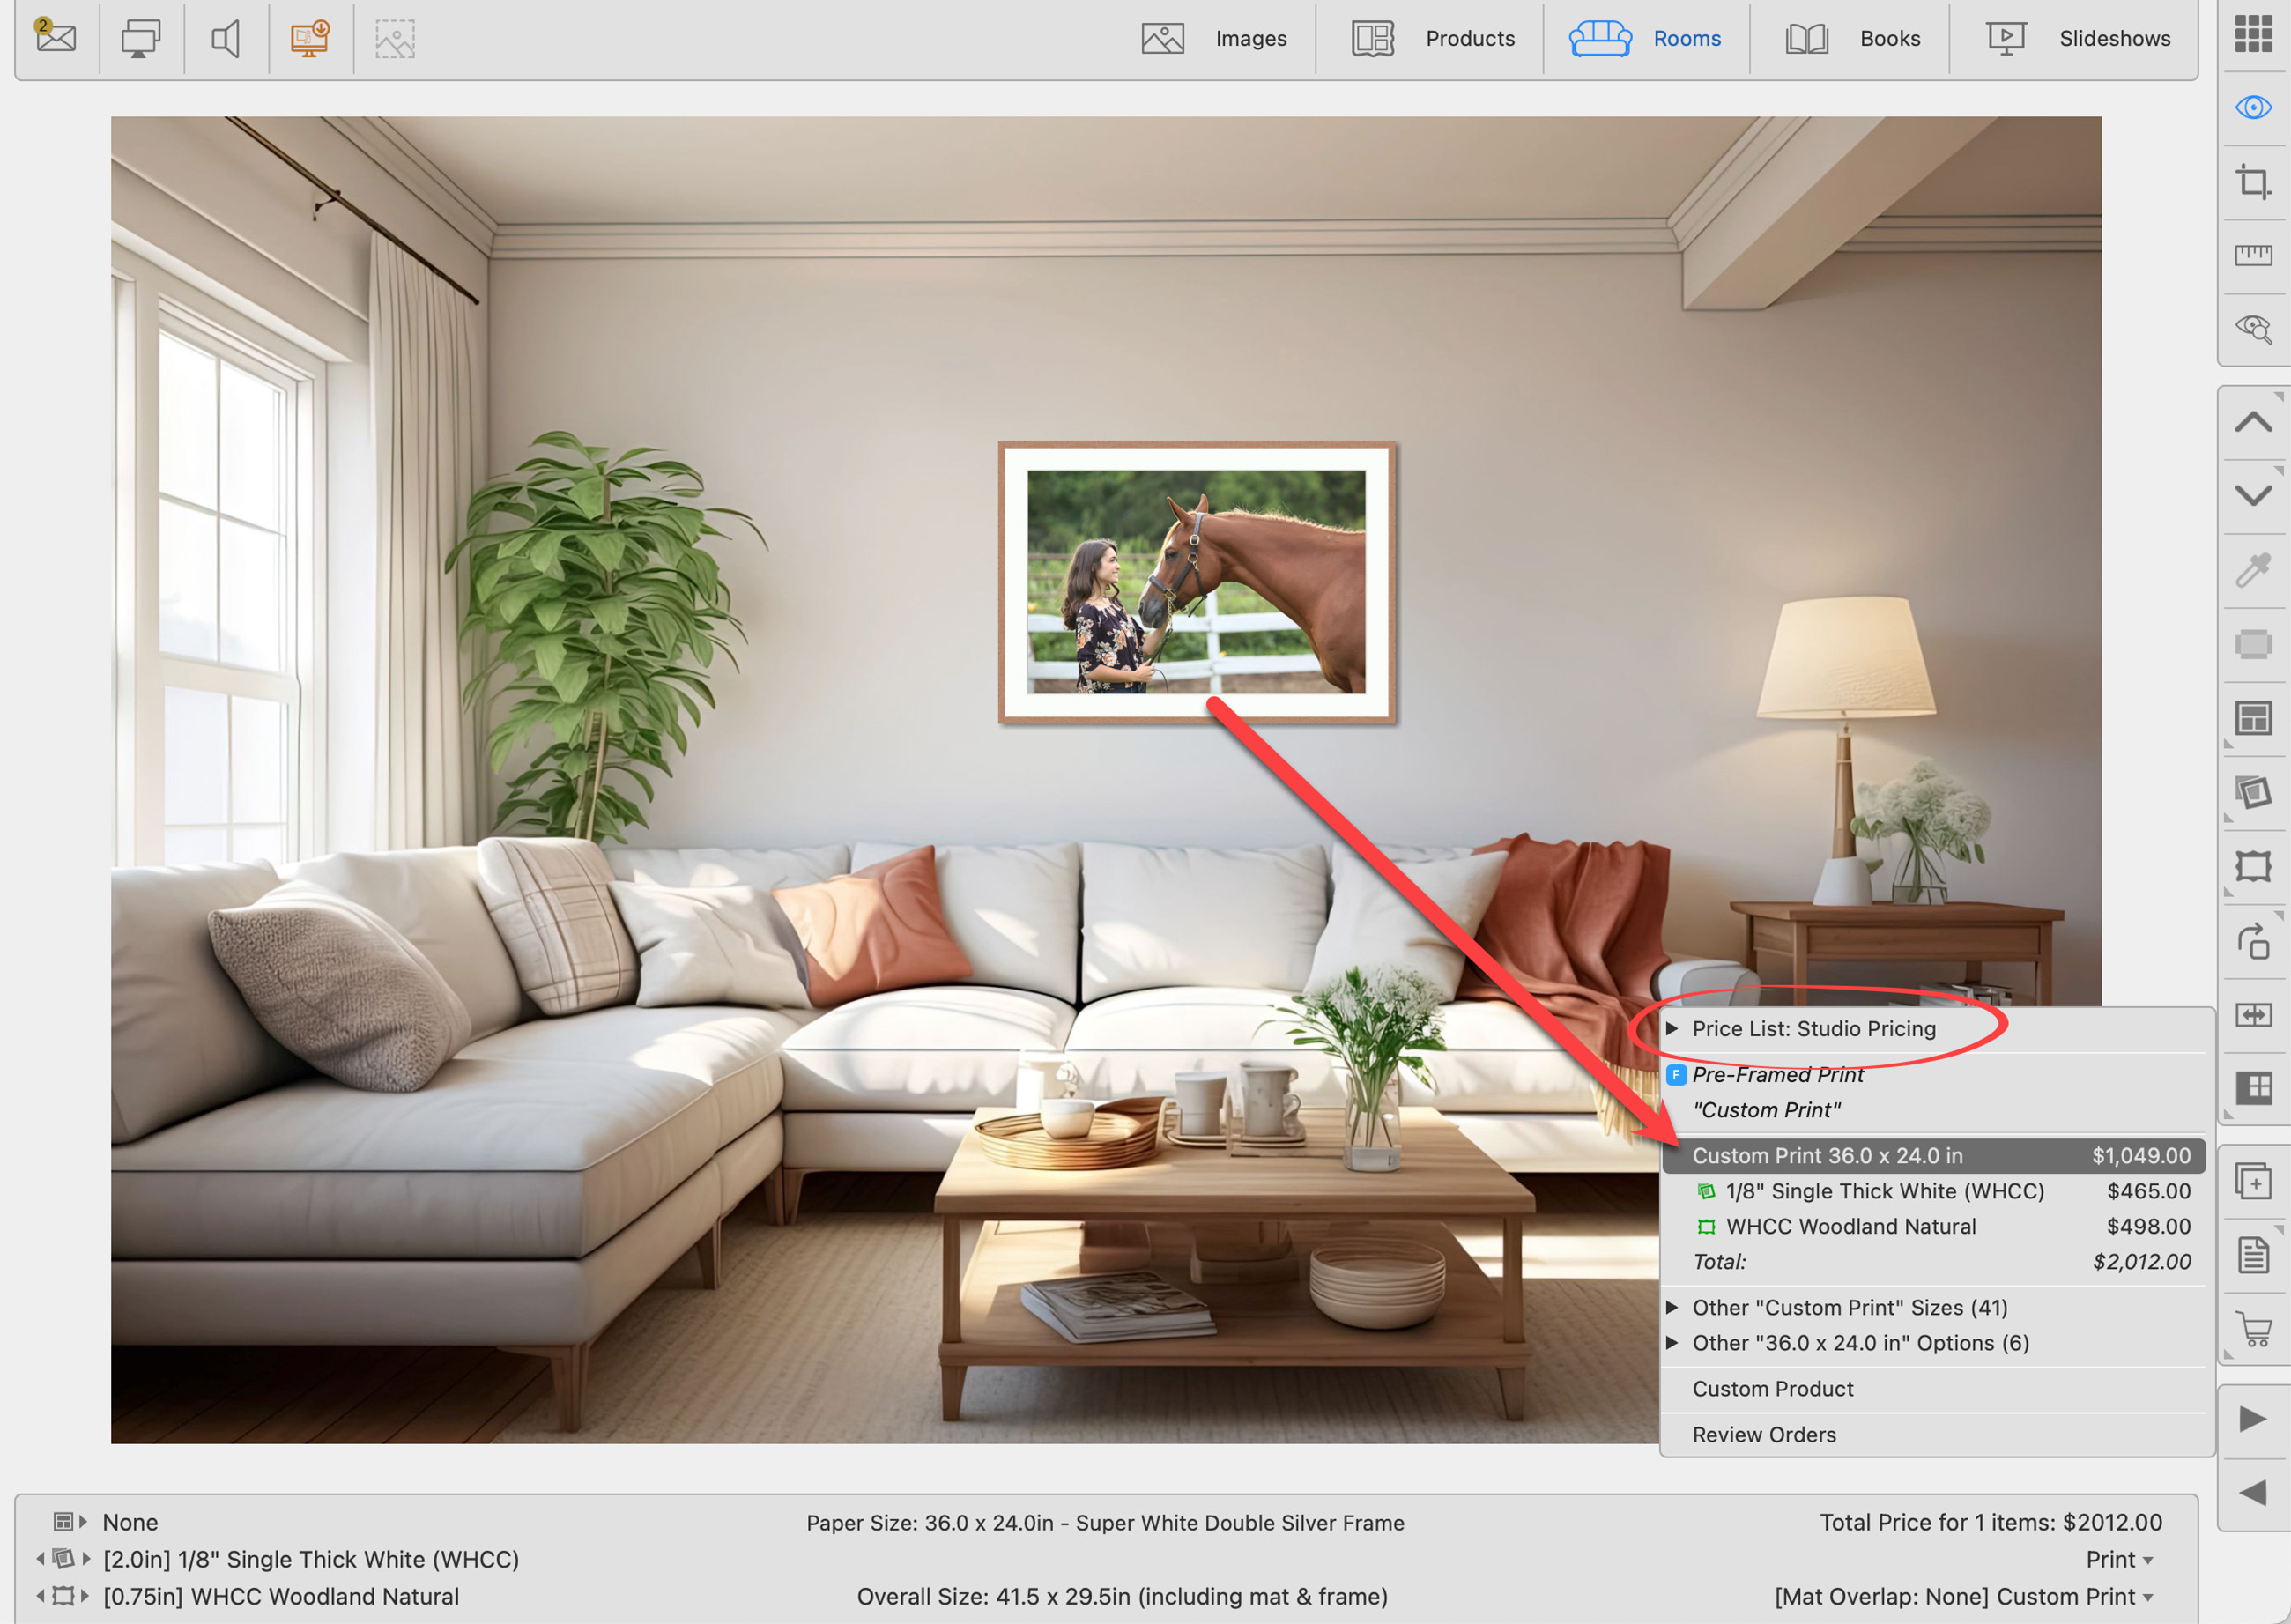Toggle the second display monitor icon

140,39
